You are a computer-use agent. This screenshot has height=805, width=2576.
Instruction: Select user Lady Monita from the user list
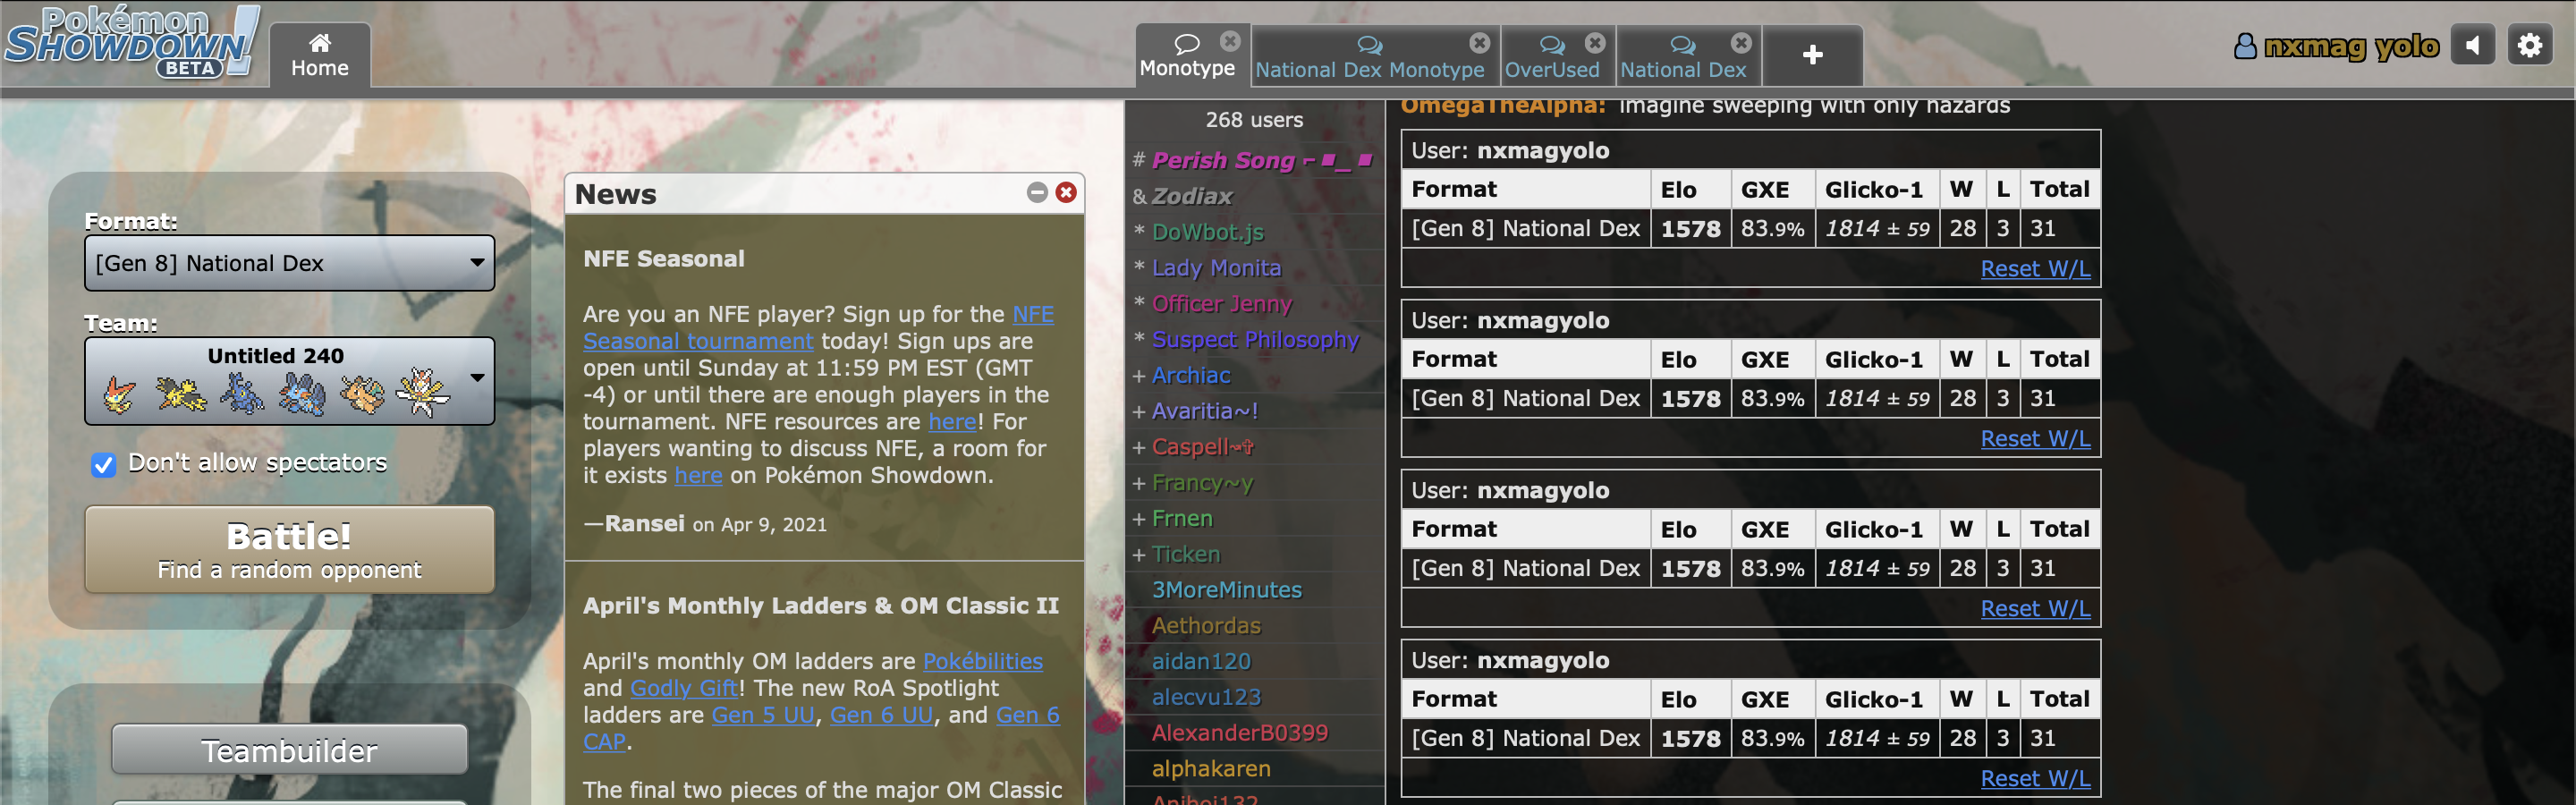point(1217,268)
